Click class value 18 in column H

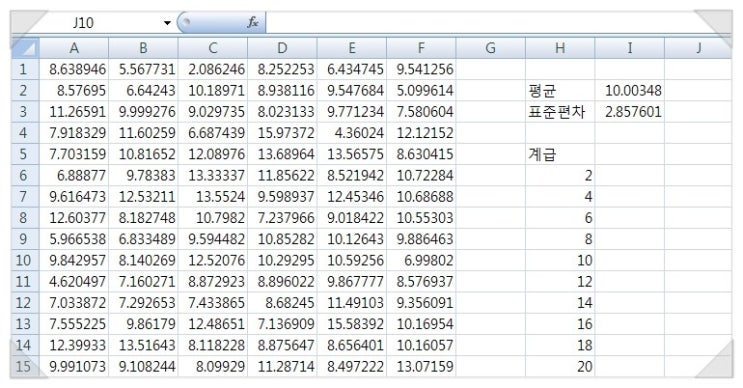click(560, 345)
